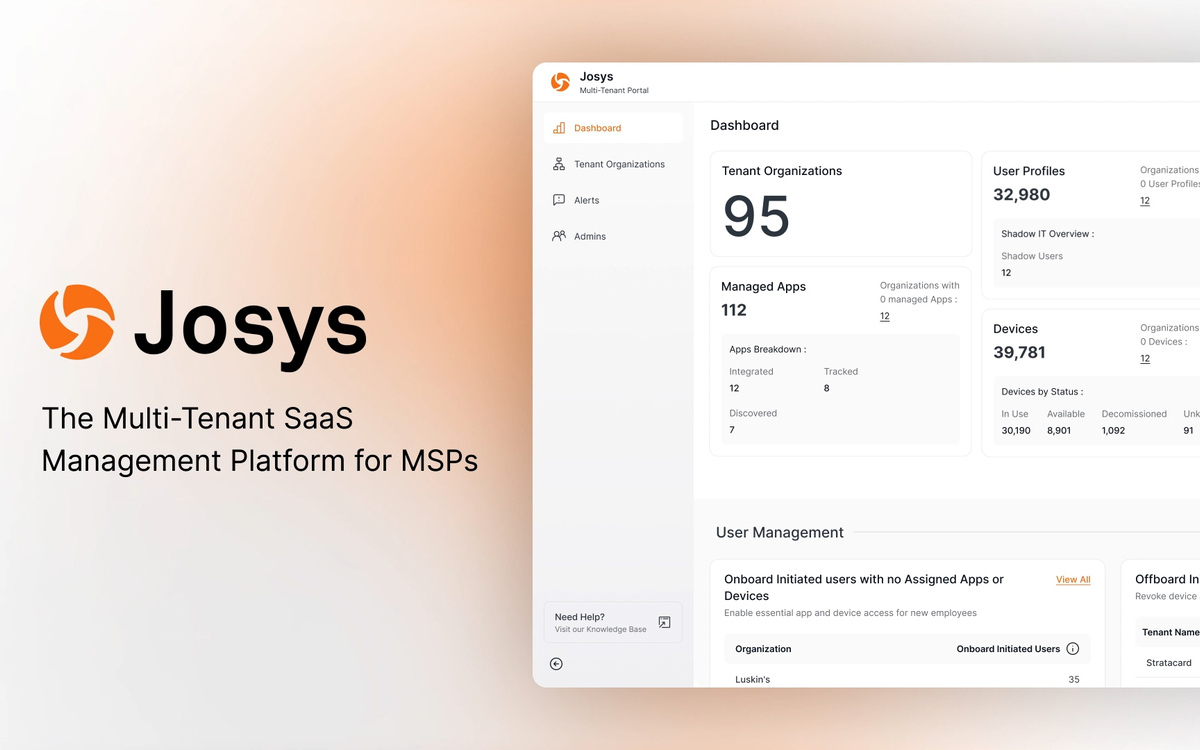This screenshot has width=1200, height=750.
Task: Click the Managed Apps value 112
Action: (734, 310)
